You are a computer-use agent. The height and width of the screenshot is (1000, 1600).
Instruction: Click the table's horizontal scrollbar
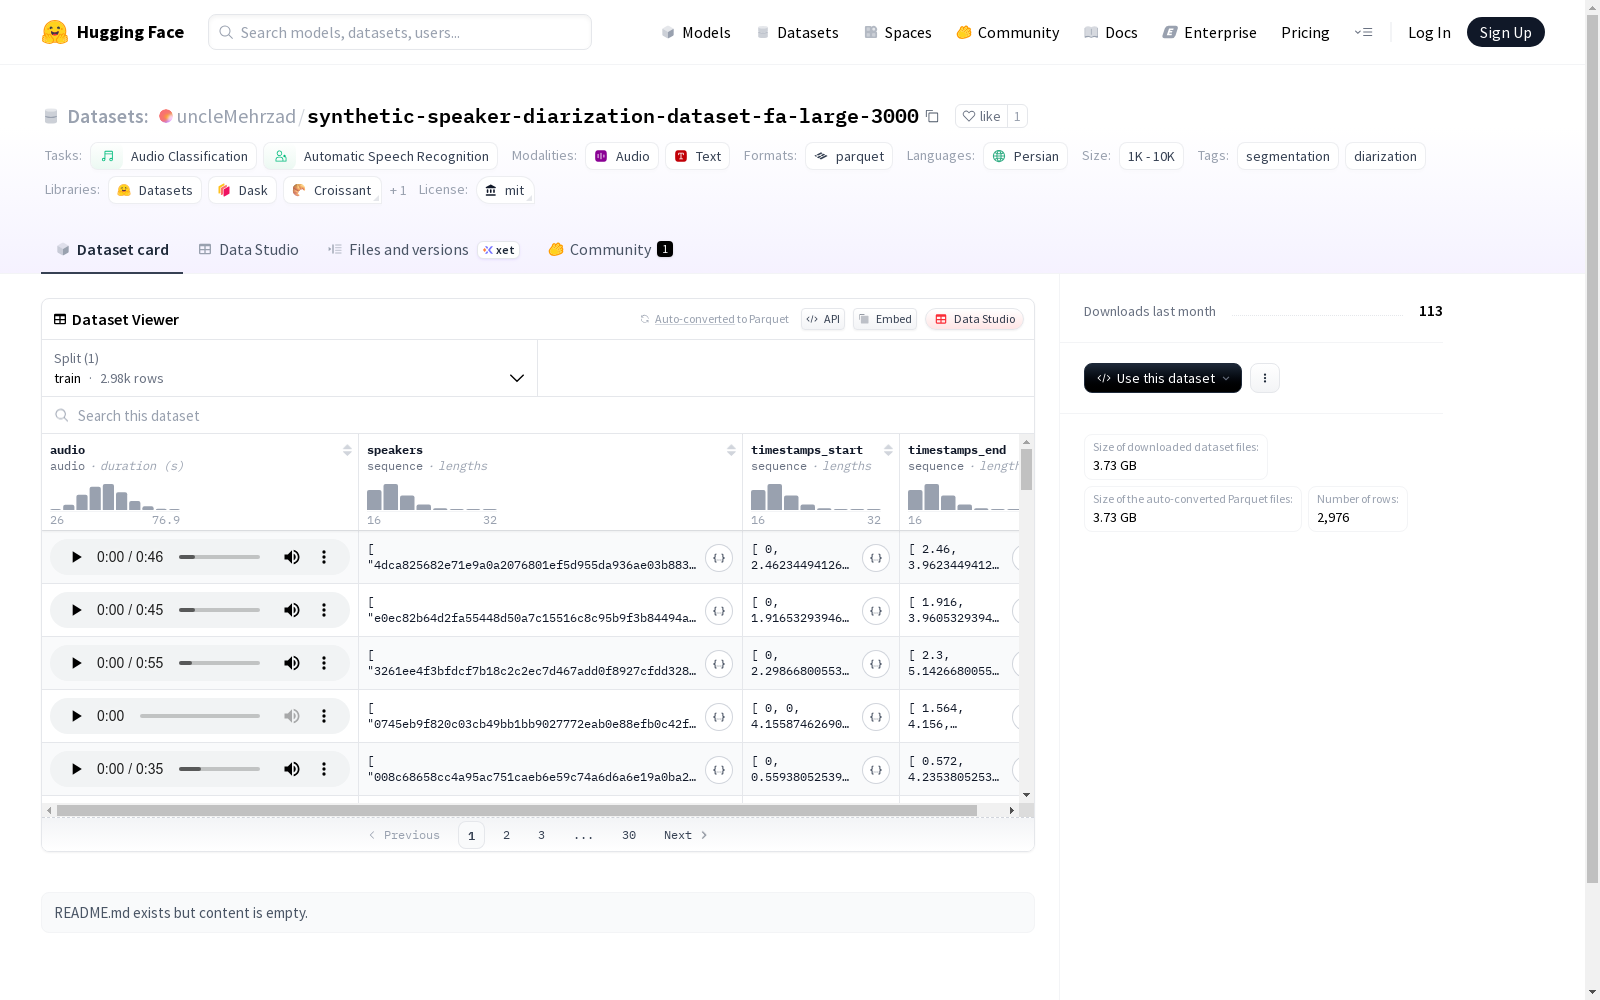(517, 810)
